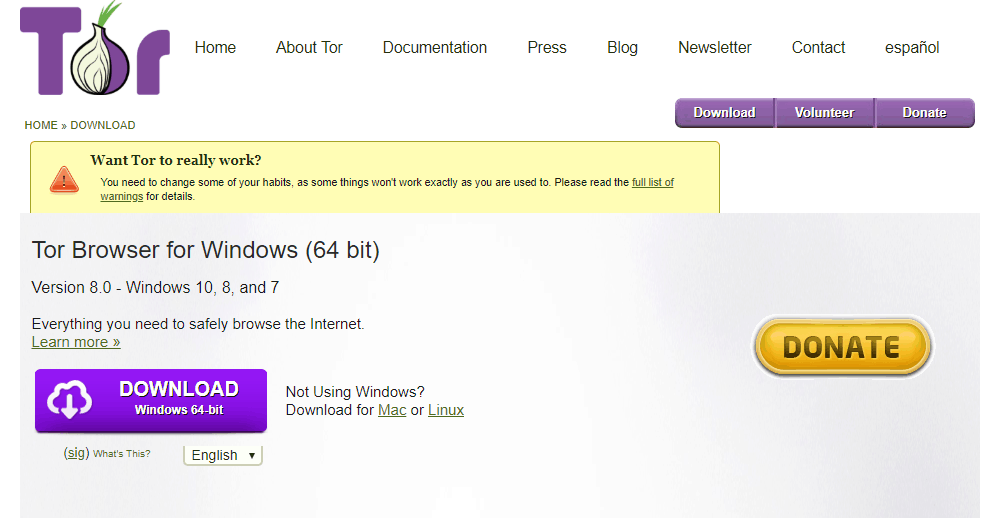Open the Press page

(x=547, y=48)
